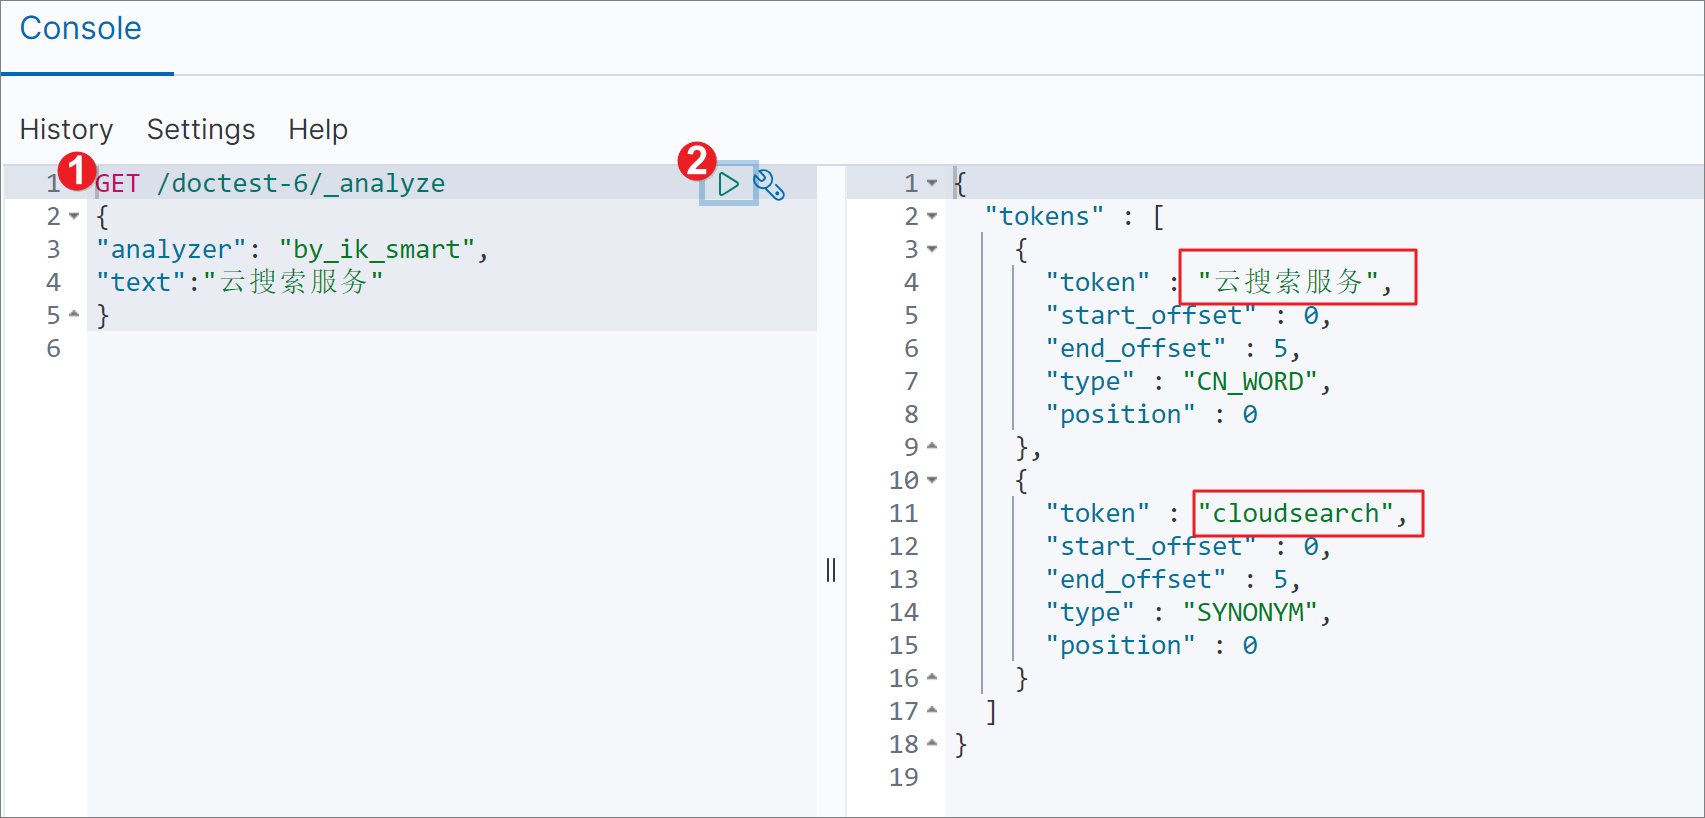
Task: Open the History menu
Action: (x=66, y=129)
